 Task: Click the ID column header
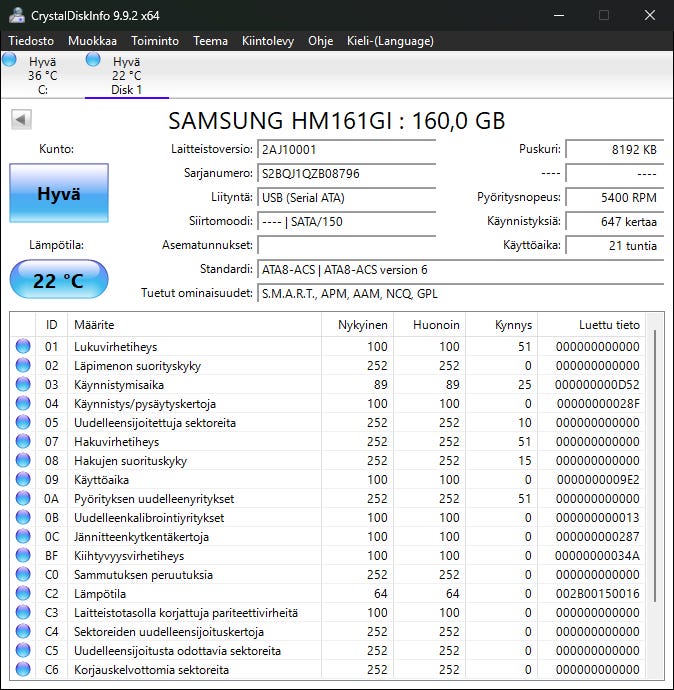click(x=51, y=325)
